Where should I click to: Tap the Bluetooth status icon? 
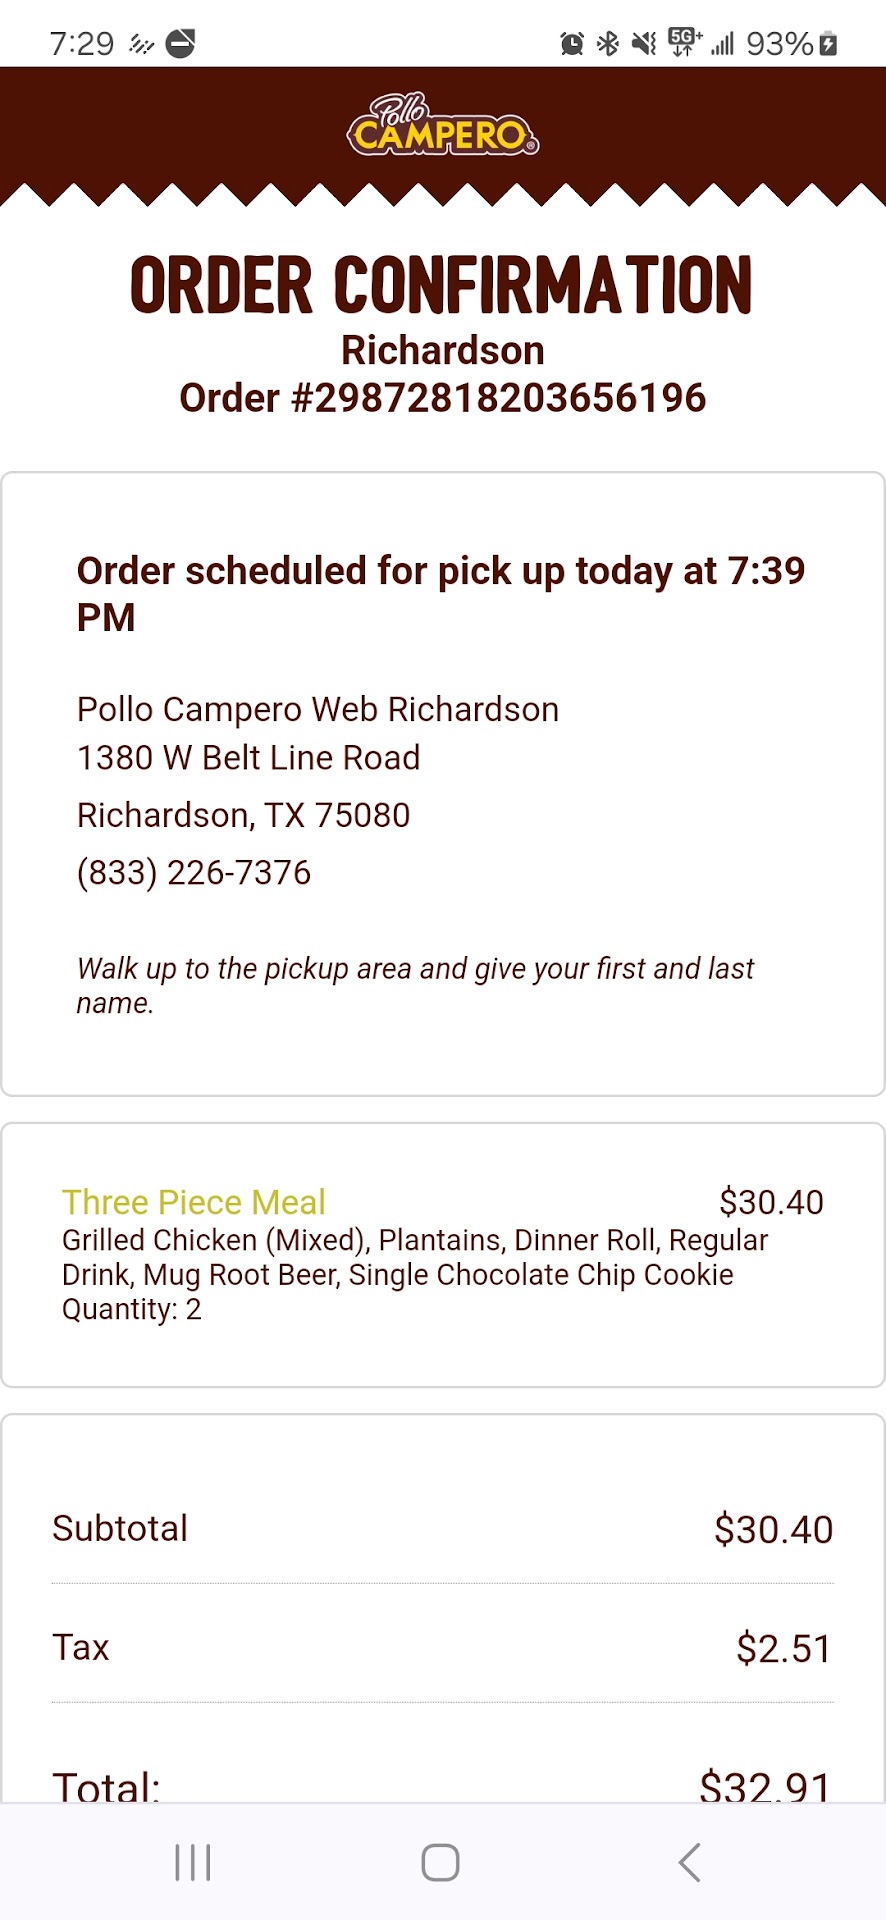[x=608, y=43]
